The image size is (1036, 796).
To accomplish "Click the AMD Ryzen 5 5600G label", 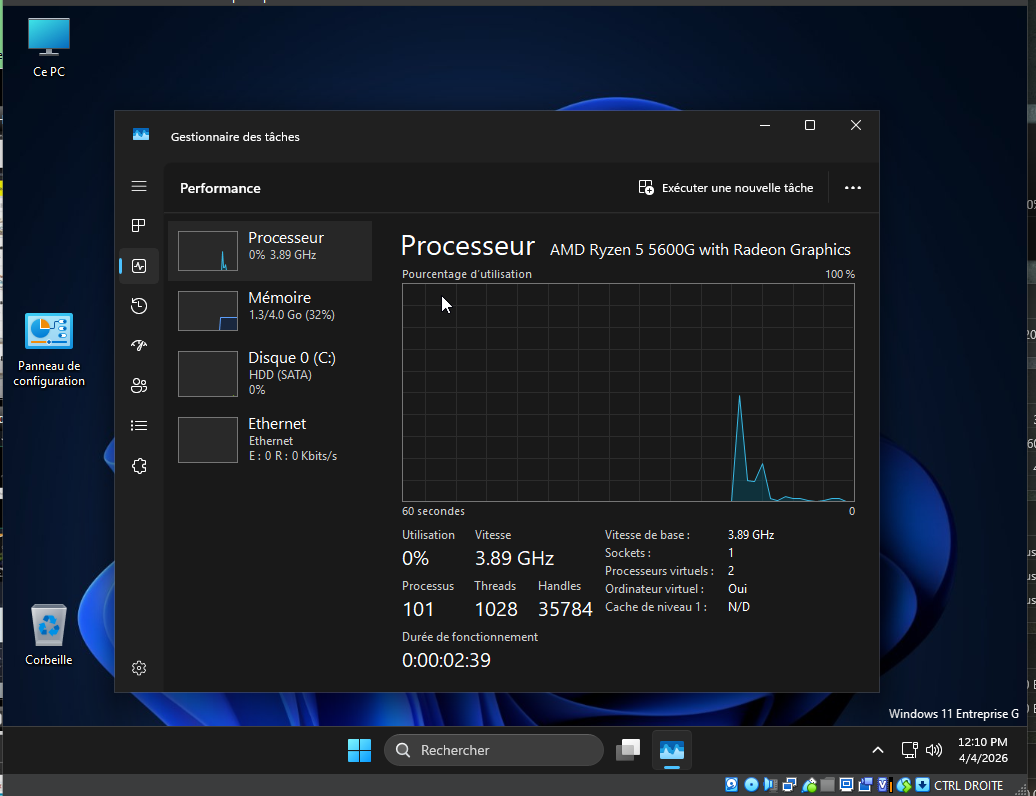I will pyautogui.click(x=700, y=250).
